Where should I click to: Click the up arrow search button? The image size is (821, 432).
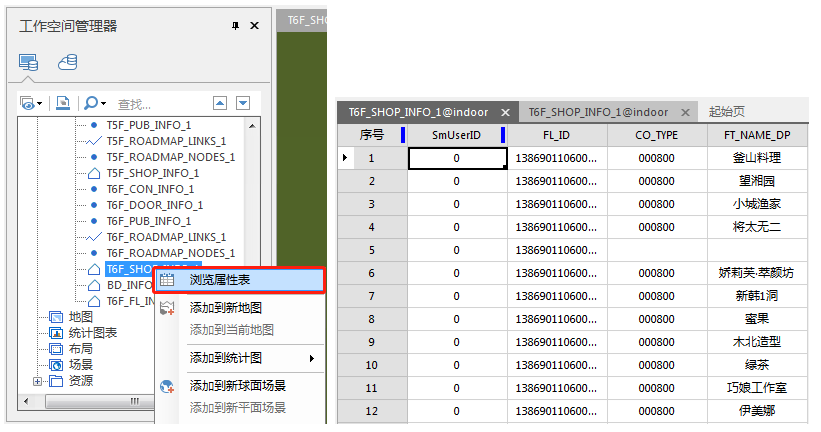(220, 103)
